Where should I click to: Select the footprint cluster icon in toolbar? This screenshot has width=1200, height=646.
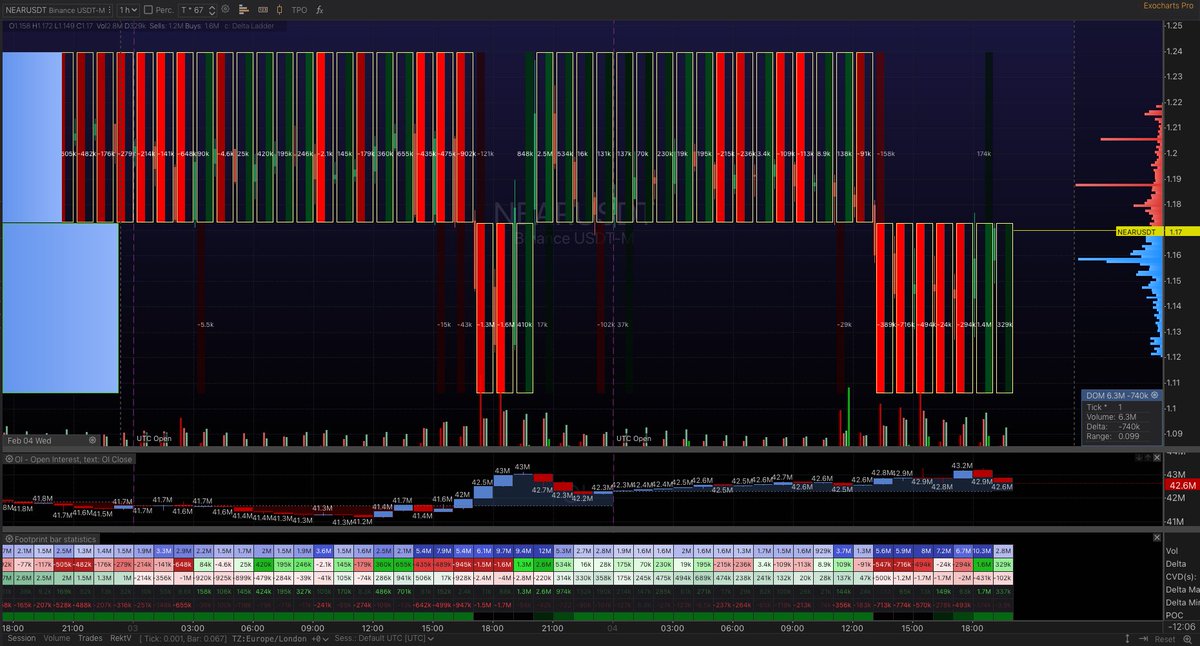tap(262, 9)
